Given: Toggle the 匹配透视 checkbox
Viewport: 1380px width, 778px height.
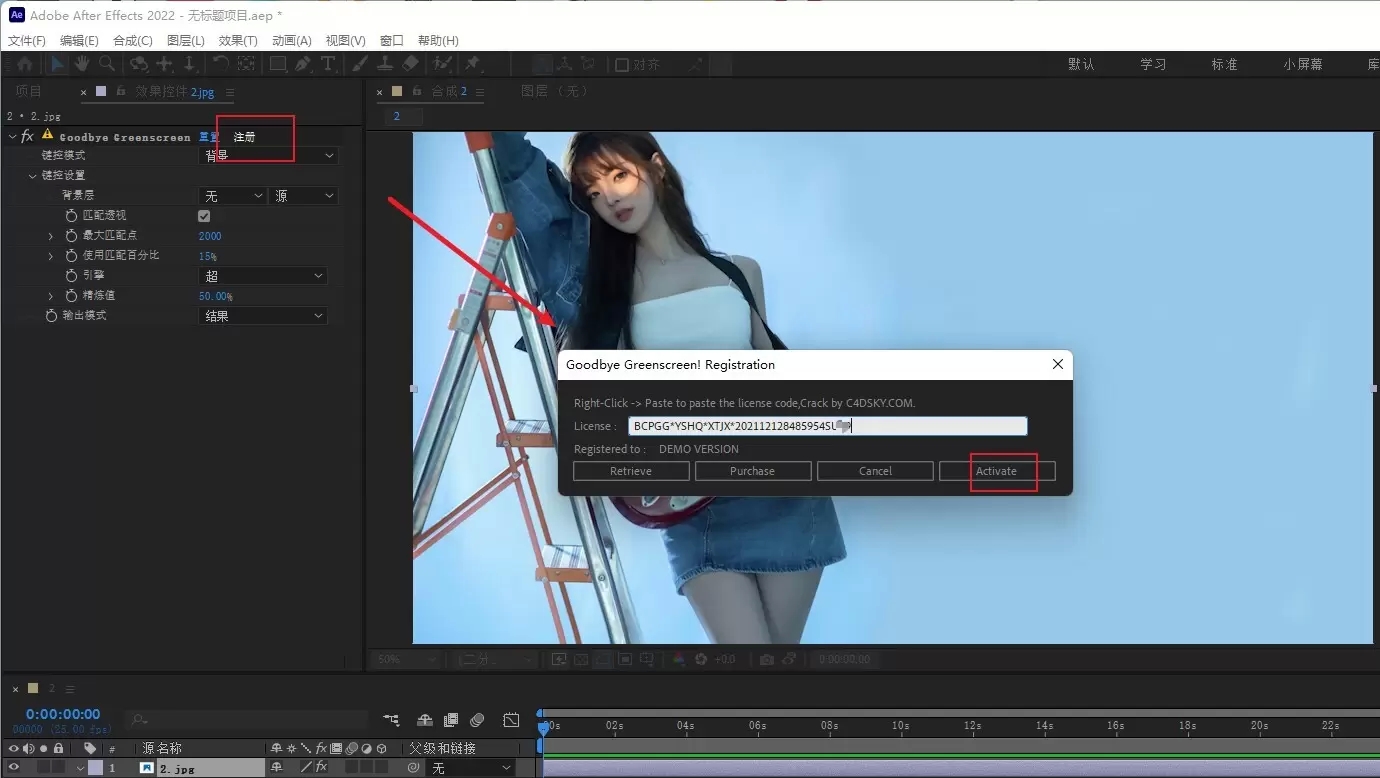Looking at the screenshot, I should click(204, 215).
